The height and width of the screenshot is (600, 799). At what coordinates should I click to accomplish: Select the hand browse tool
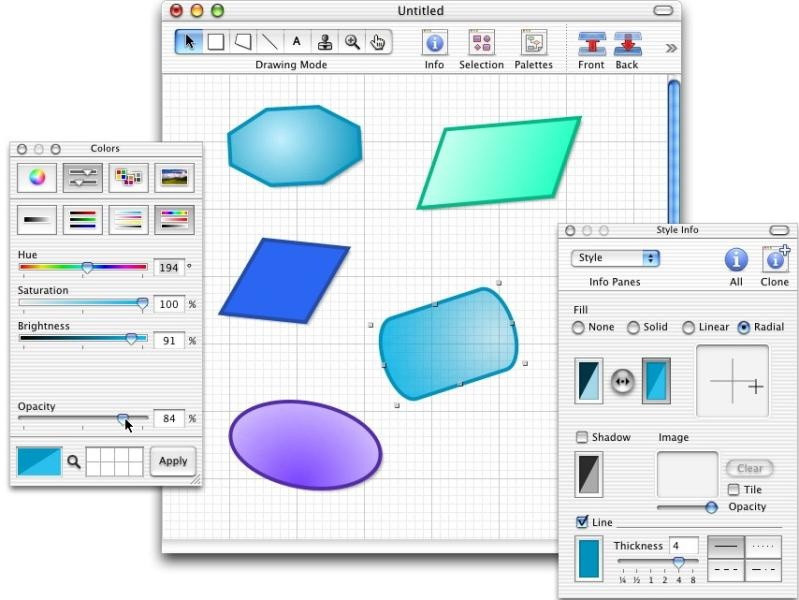tap(378, 42)
